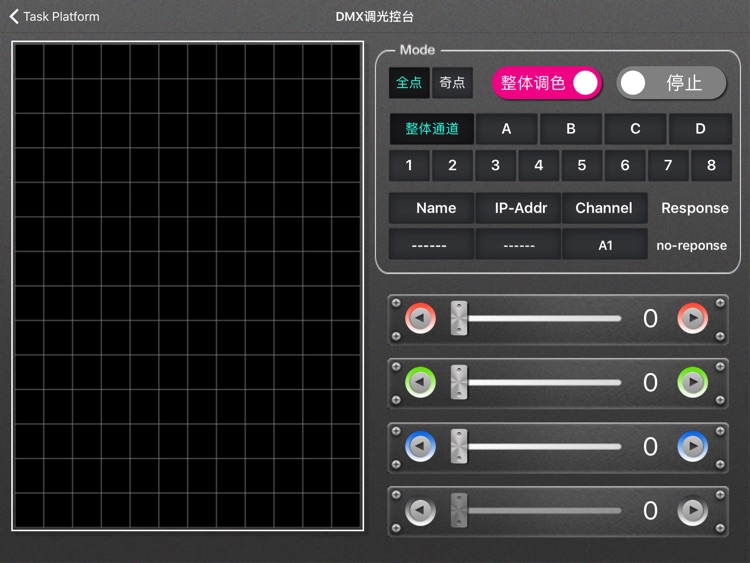Toggle the 停止 switch
This screenshot has height=563, width=750.
[671, 83]
